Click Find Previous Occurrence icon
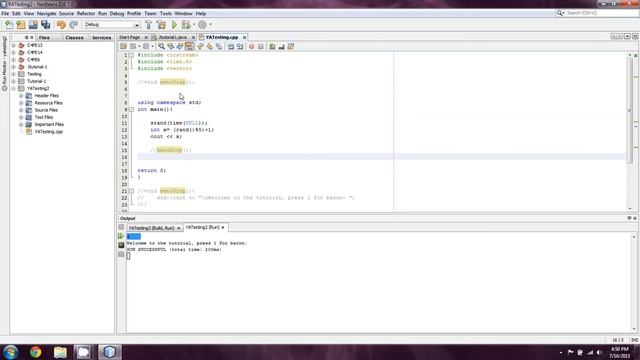 (171, 47)
